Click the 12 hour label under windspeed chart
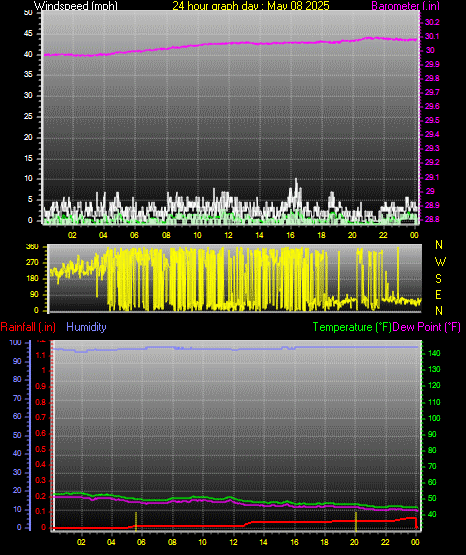 pos(229,235)
